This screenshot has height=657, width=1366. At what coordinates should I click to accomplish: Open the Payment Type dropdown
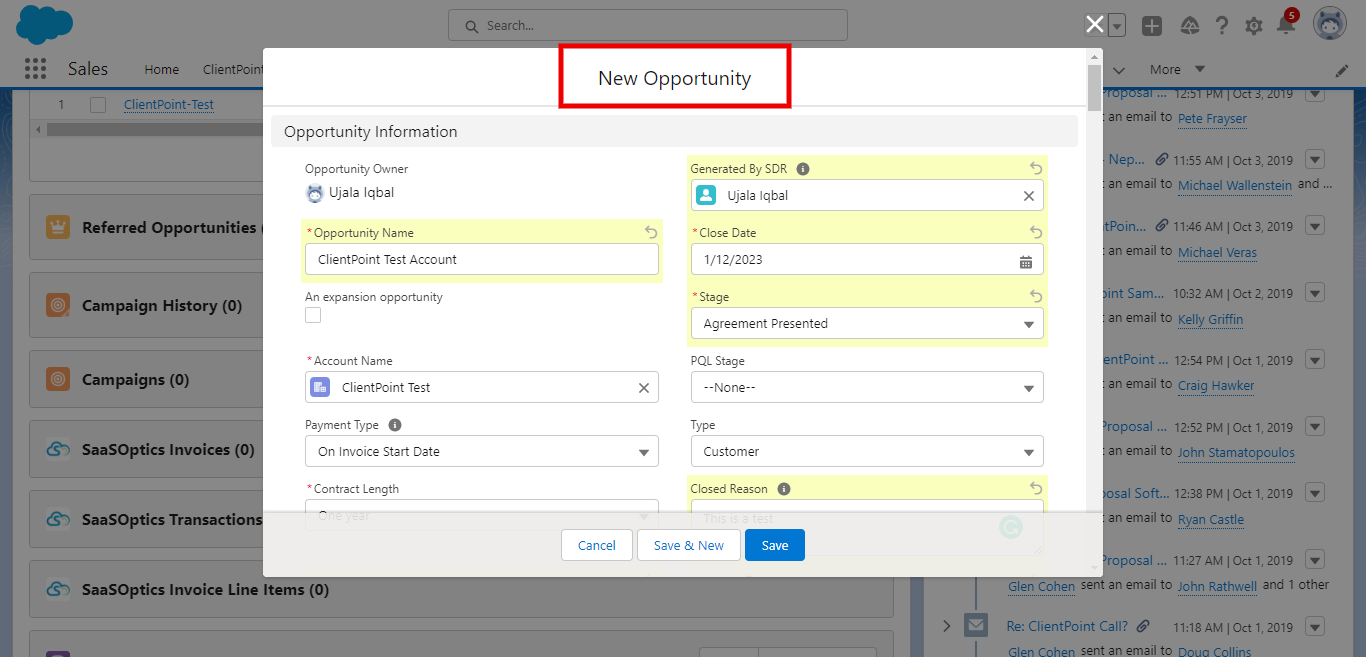tap(481, 452)
